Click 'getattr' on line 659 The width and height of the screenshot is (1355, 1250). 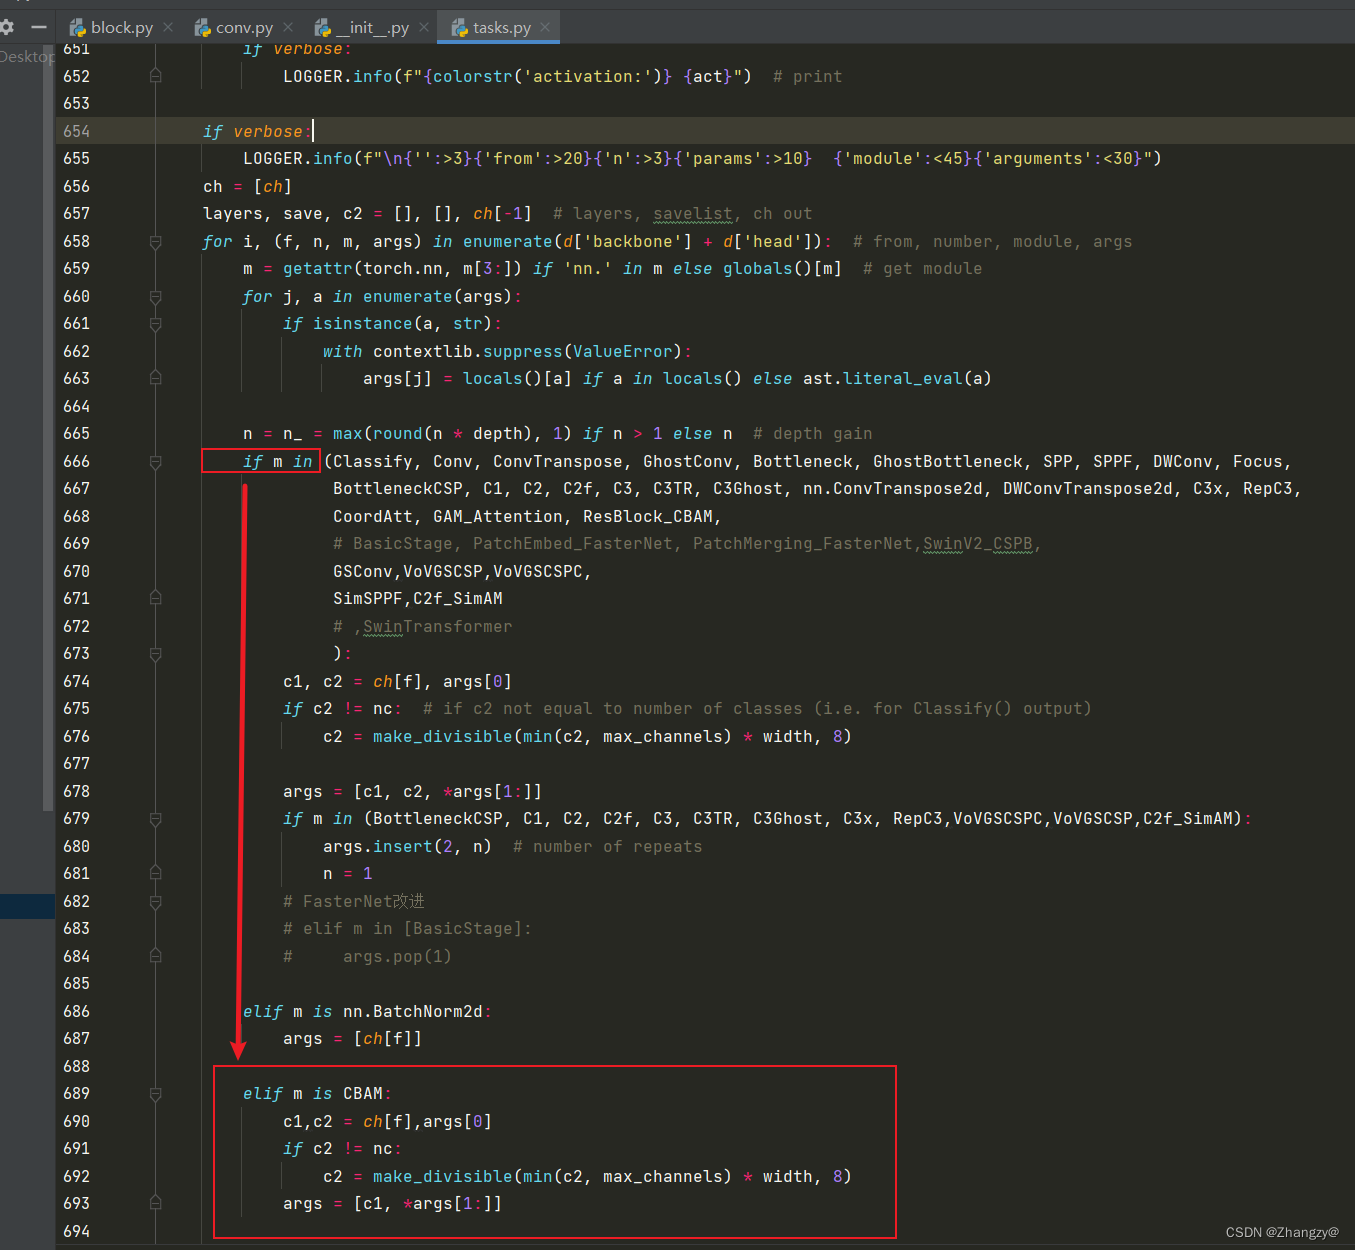click(x=318, y=268)
